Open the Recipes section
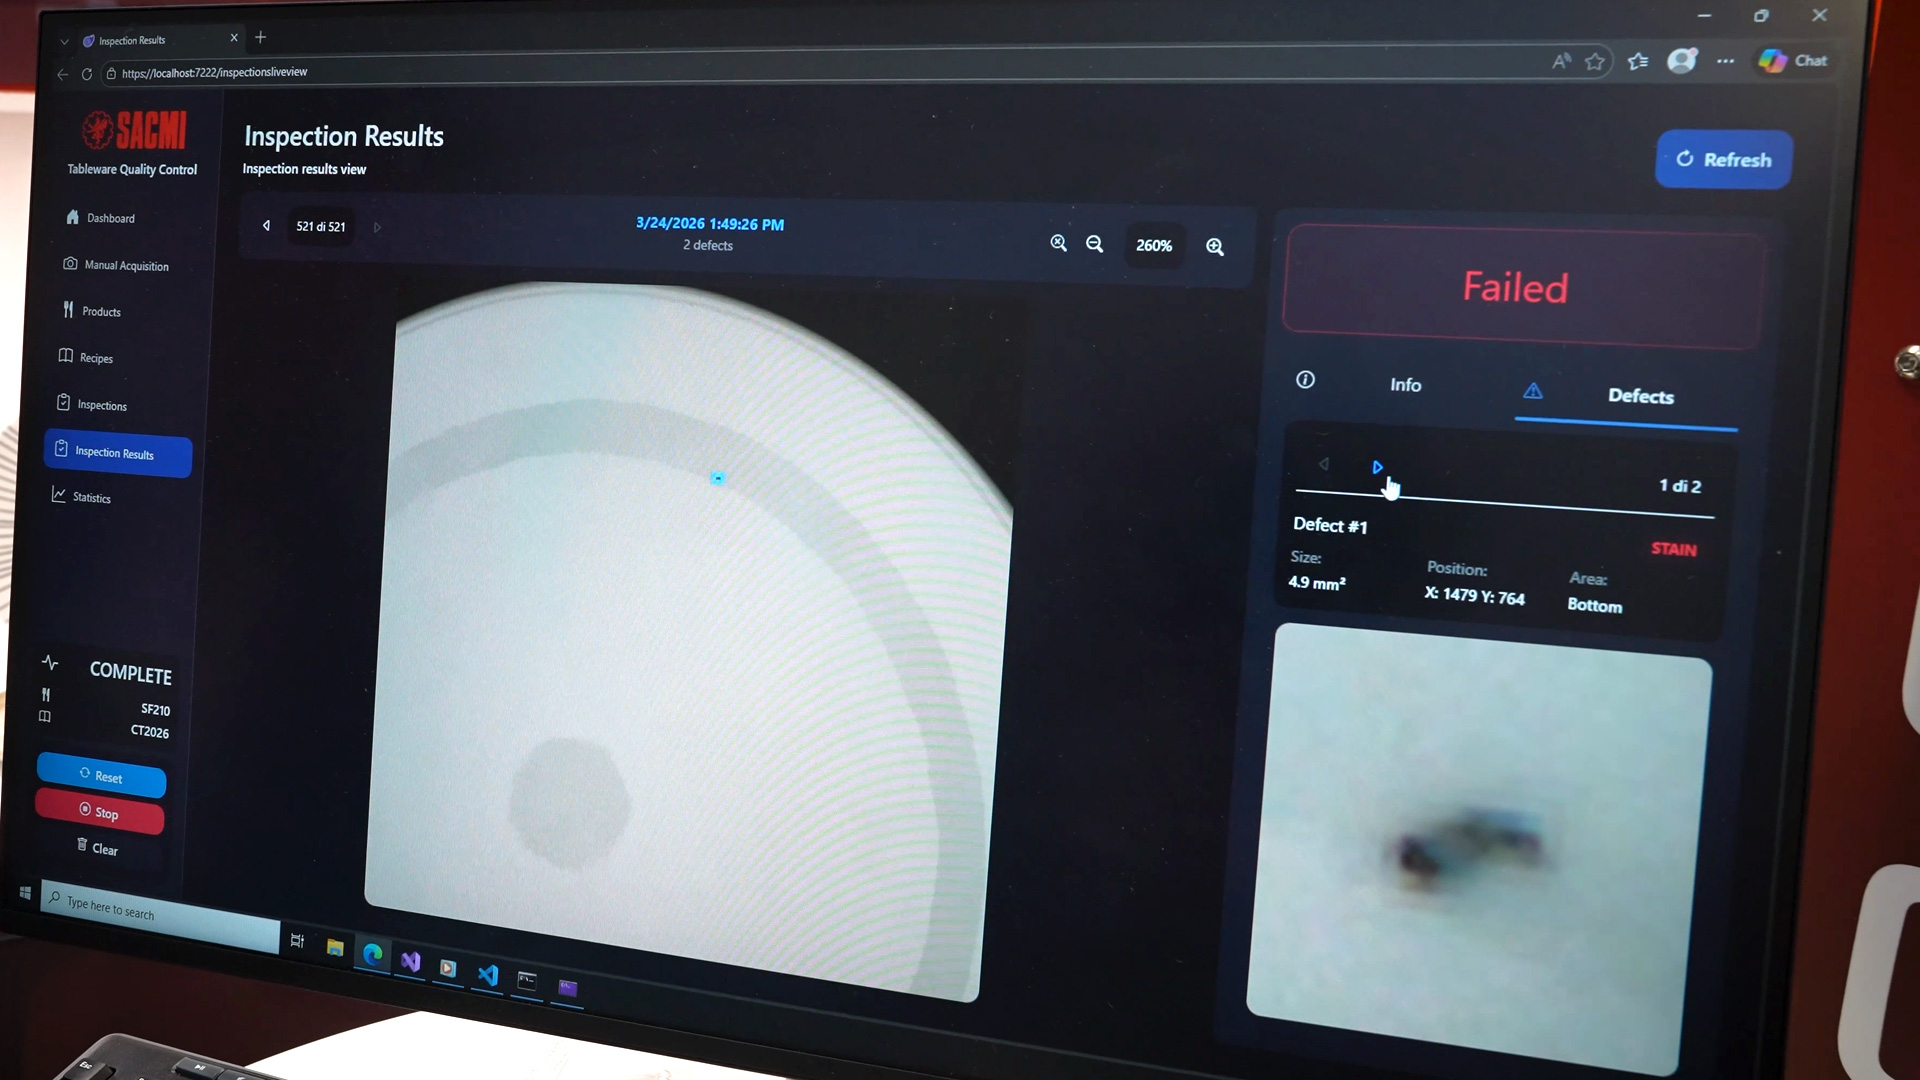1920x1080 pixels. click(x=97, y=357)
